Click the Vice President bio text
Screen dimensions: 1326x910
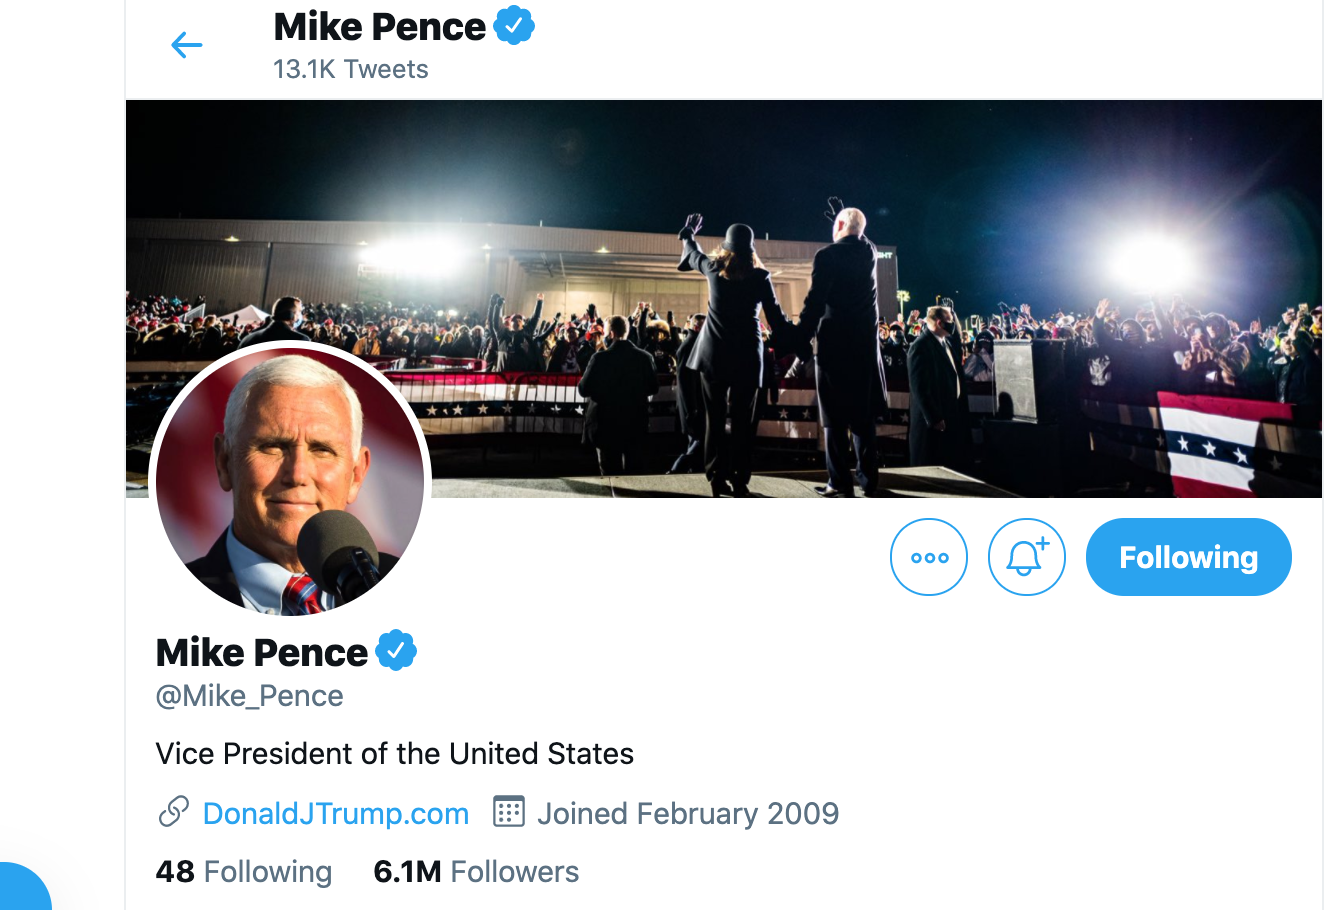pos(394,754)
